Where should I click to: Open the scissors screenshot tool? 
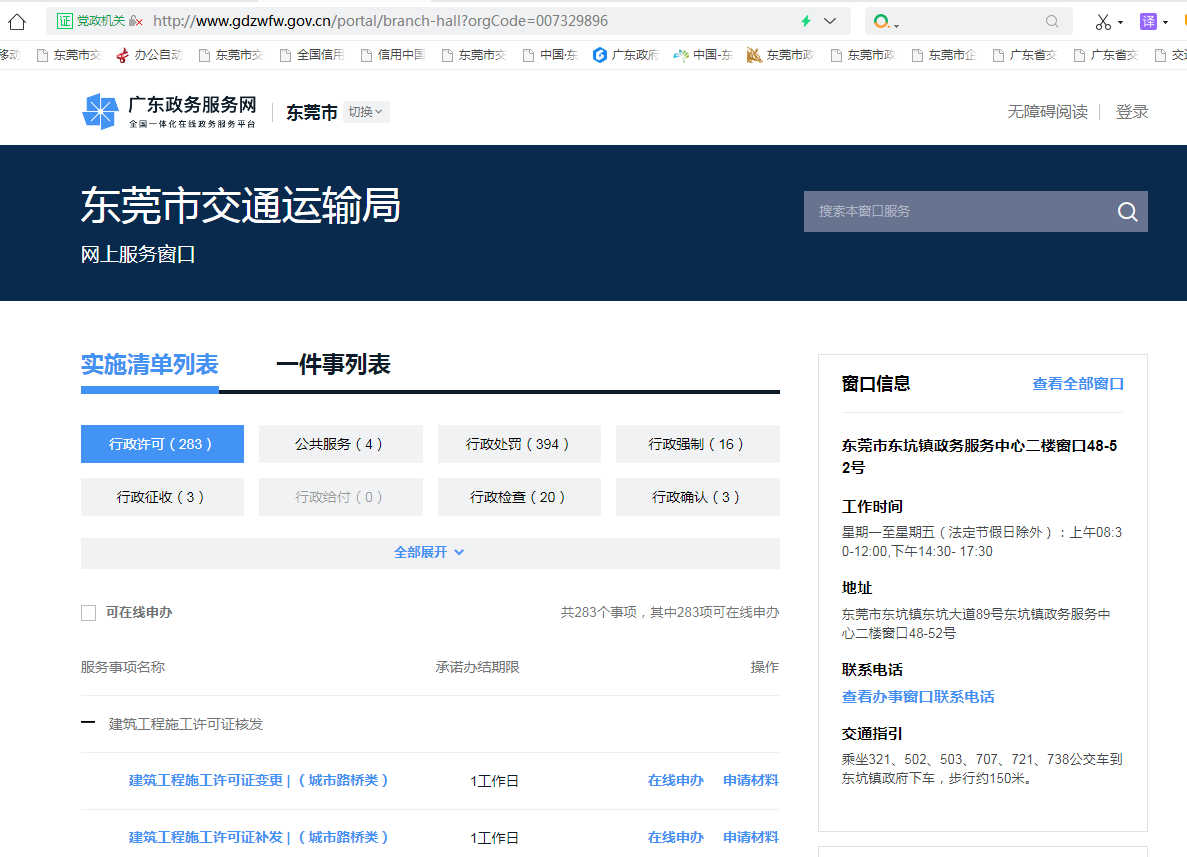coord(1103,22)
